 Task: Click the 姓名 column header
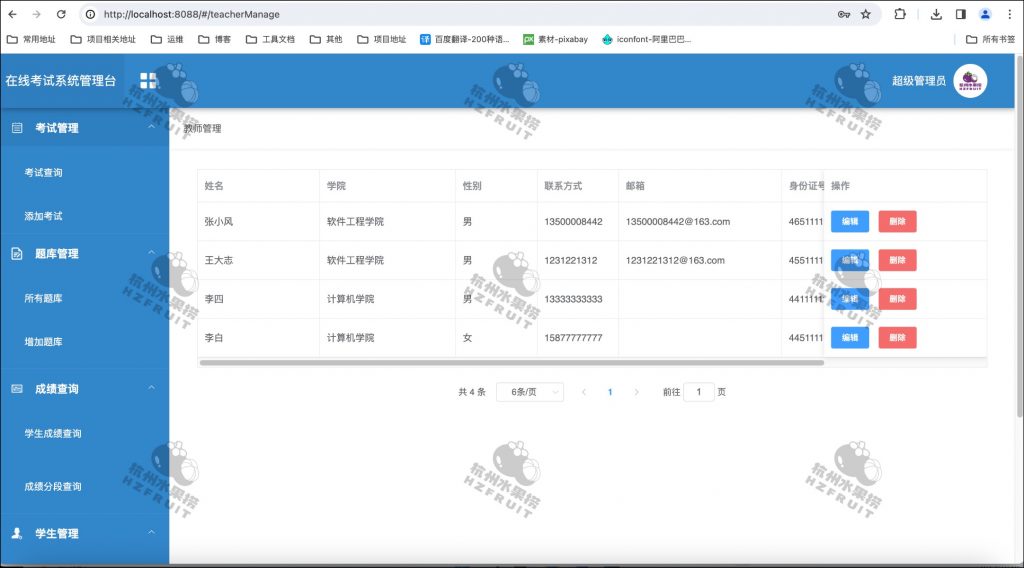coord(214,186)
